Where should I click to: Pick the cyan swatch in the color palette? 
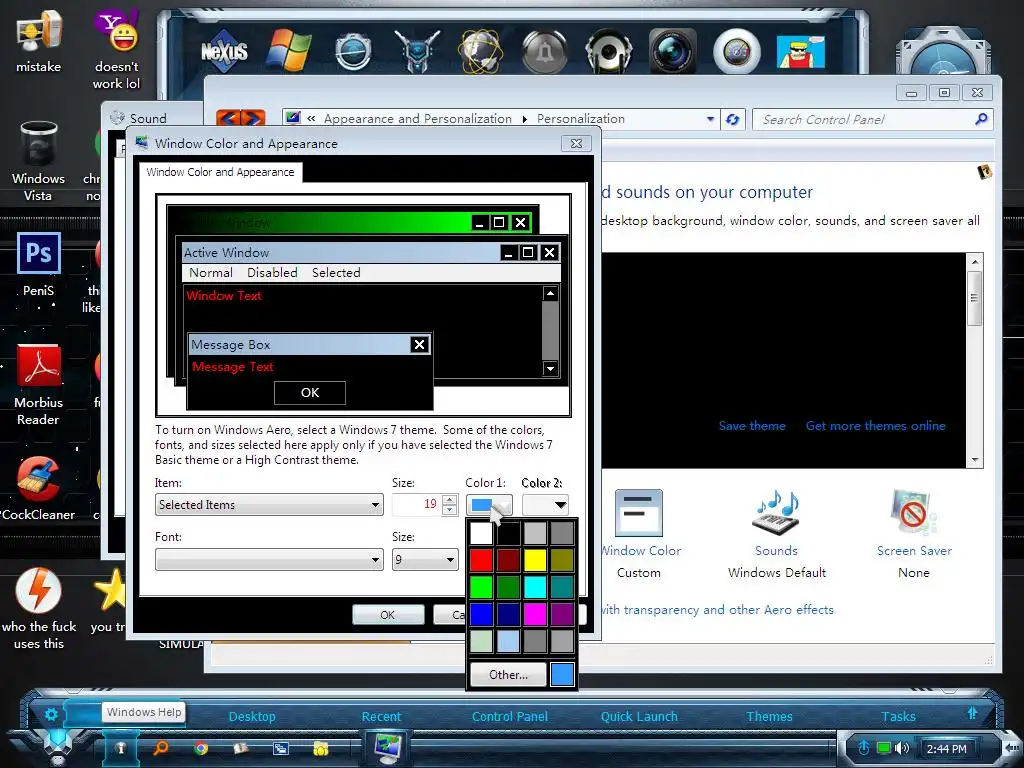click(x=535, y=586)
